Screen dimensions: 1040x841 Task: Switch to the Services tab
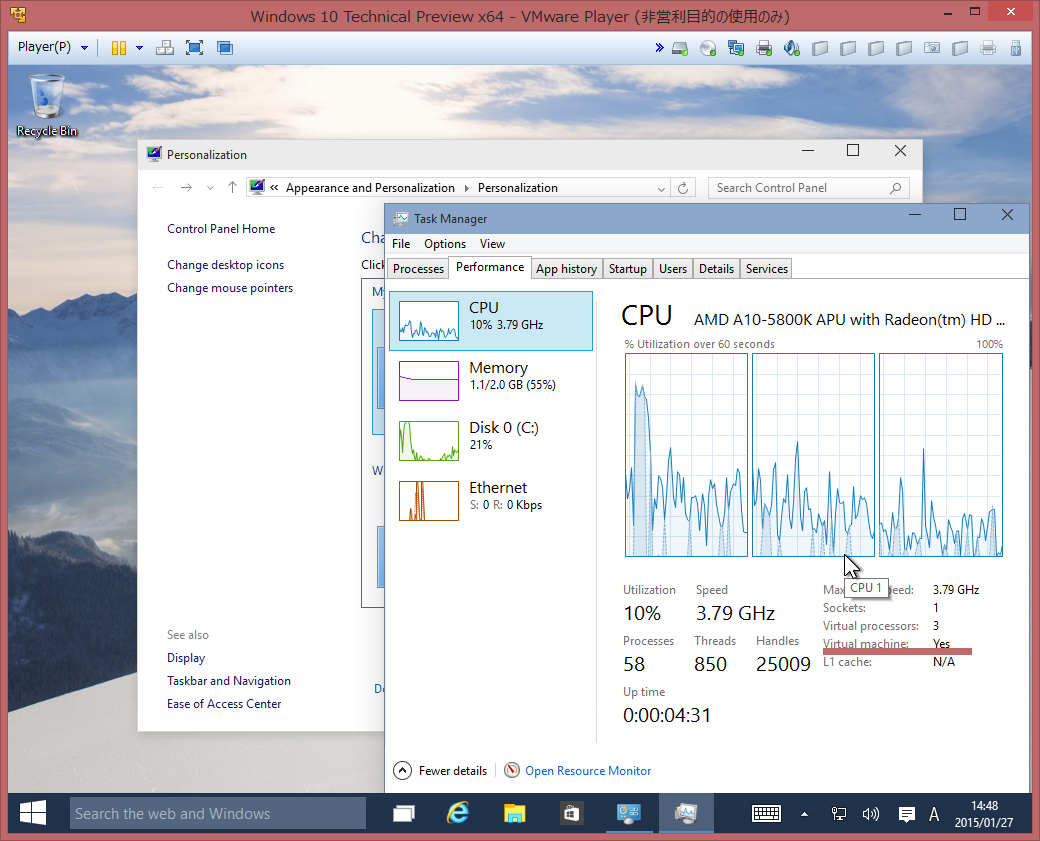[767, 269]
